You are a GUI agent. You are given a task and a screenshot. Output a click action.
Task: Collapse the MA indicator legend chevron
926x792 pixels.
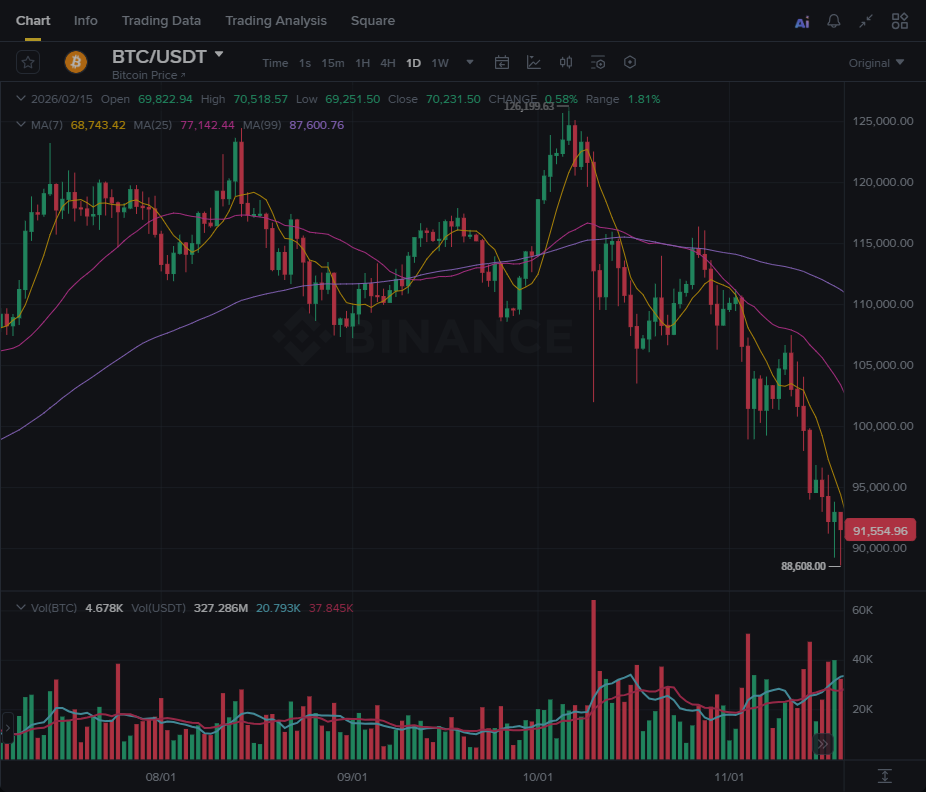tap(21, 125)
